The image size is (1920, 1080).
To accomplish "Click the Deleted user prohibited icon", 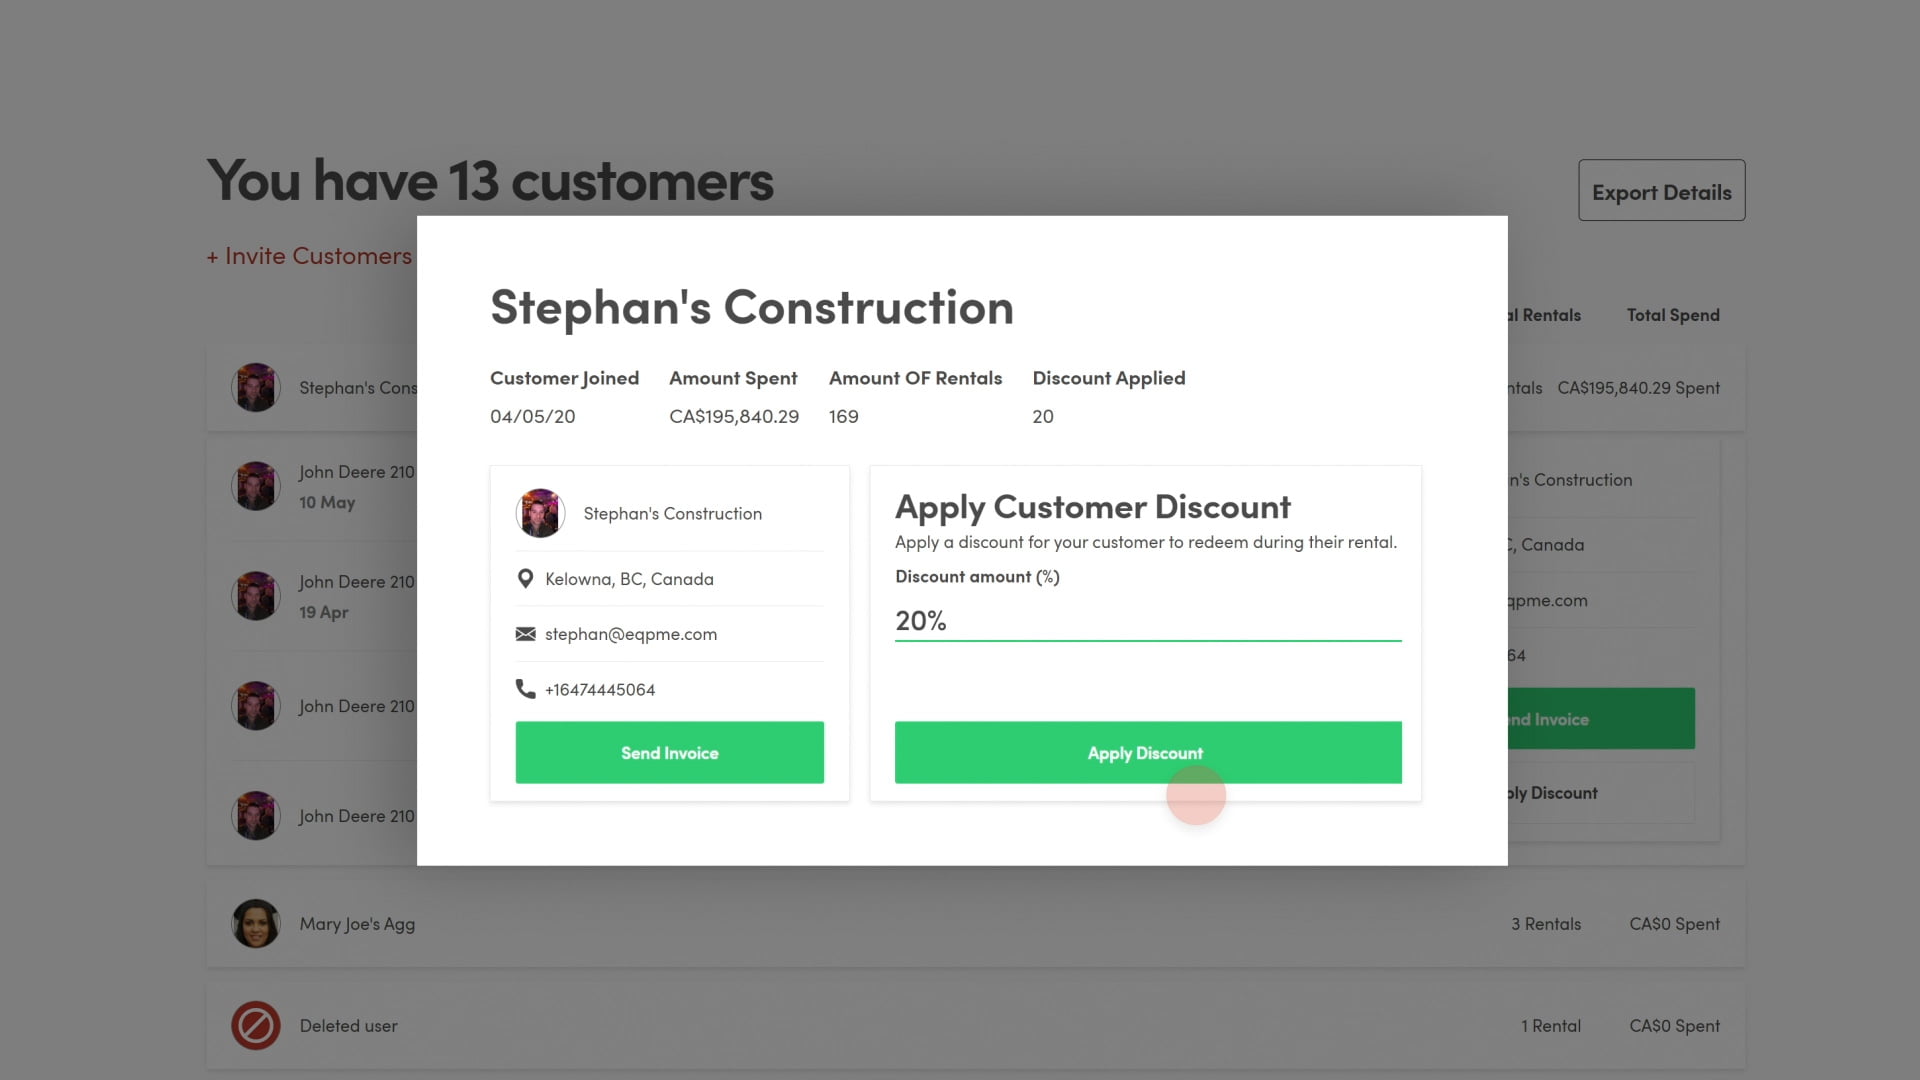I will pyautogui.click(x=256, y=1026).
